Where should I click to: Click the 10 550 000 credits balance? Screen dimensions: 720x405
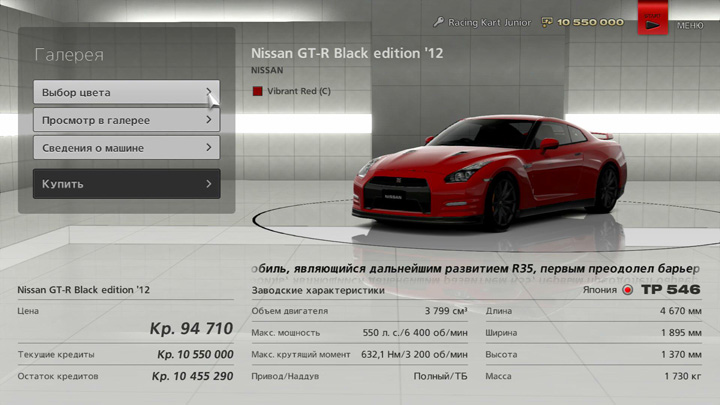coord(591,22)
